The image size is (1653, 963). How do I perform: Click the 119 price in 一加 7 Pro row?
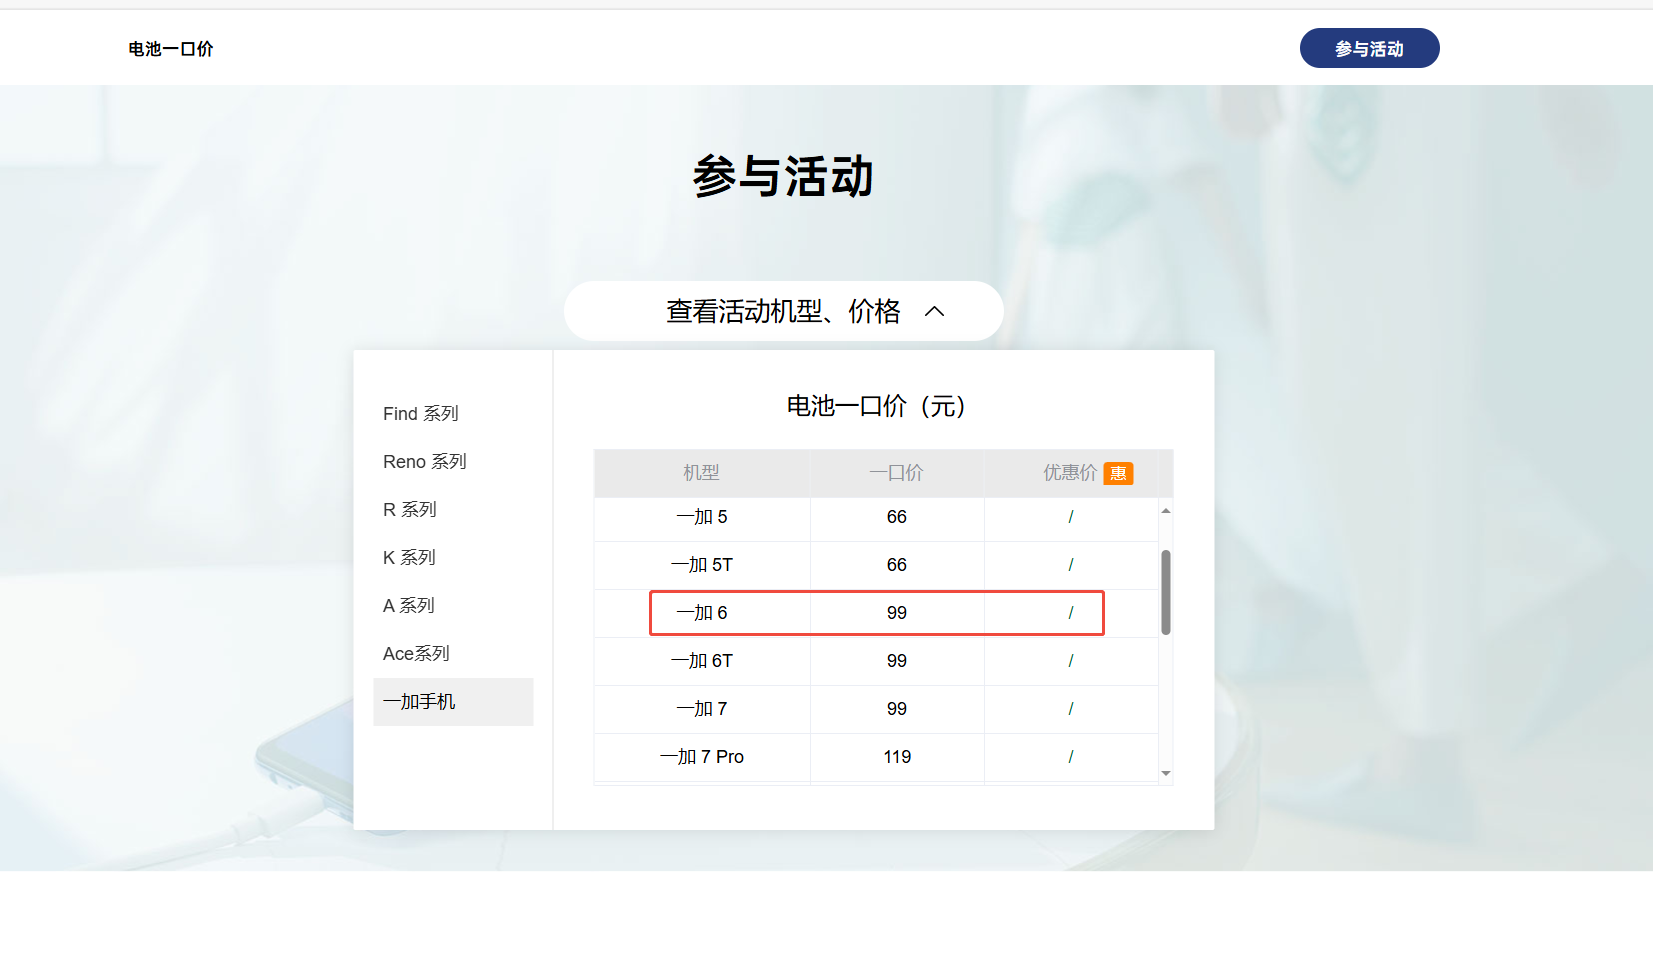(897, 757)
